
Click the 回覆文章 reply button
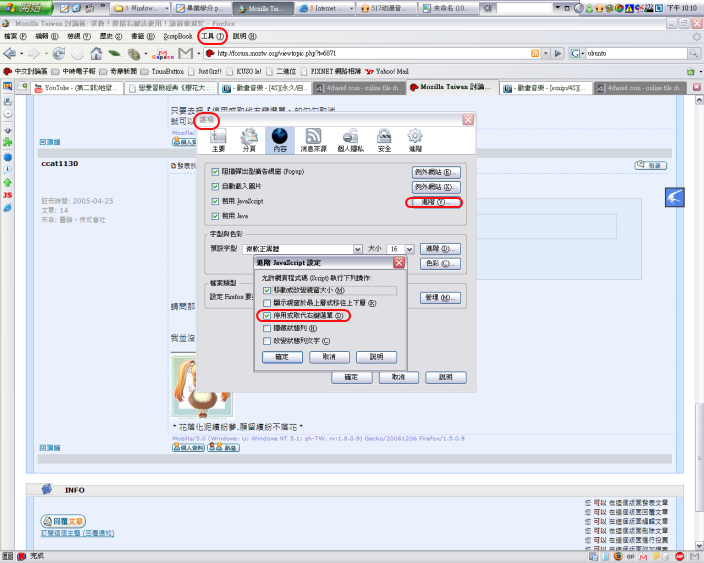(63, 521)
